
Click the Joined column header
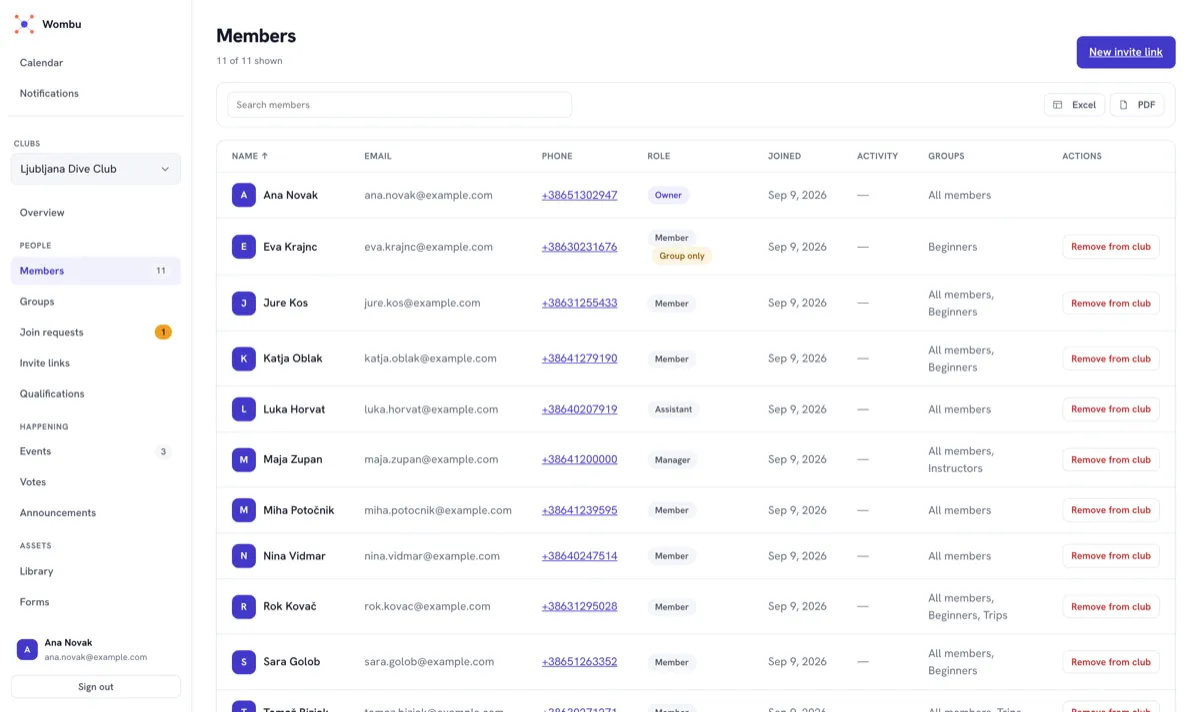pyautogui.click(x=784, y=156)
